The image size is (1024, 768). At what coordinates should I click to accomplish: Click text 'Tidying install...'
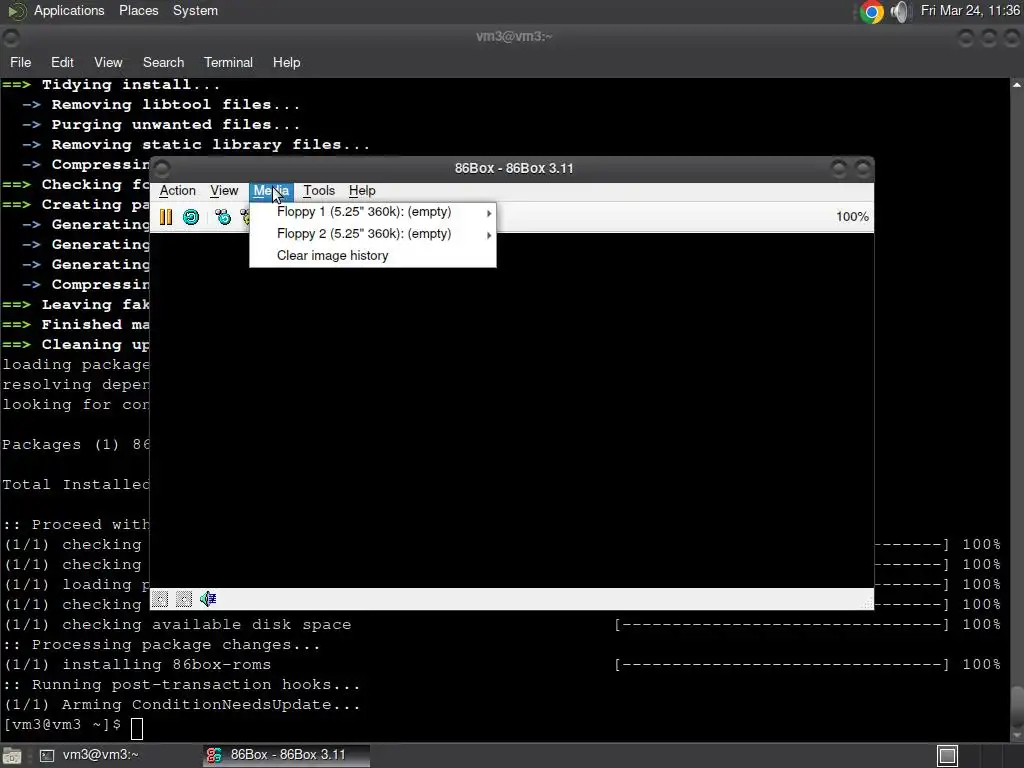131,85
